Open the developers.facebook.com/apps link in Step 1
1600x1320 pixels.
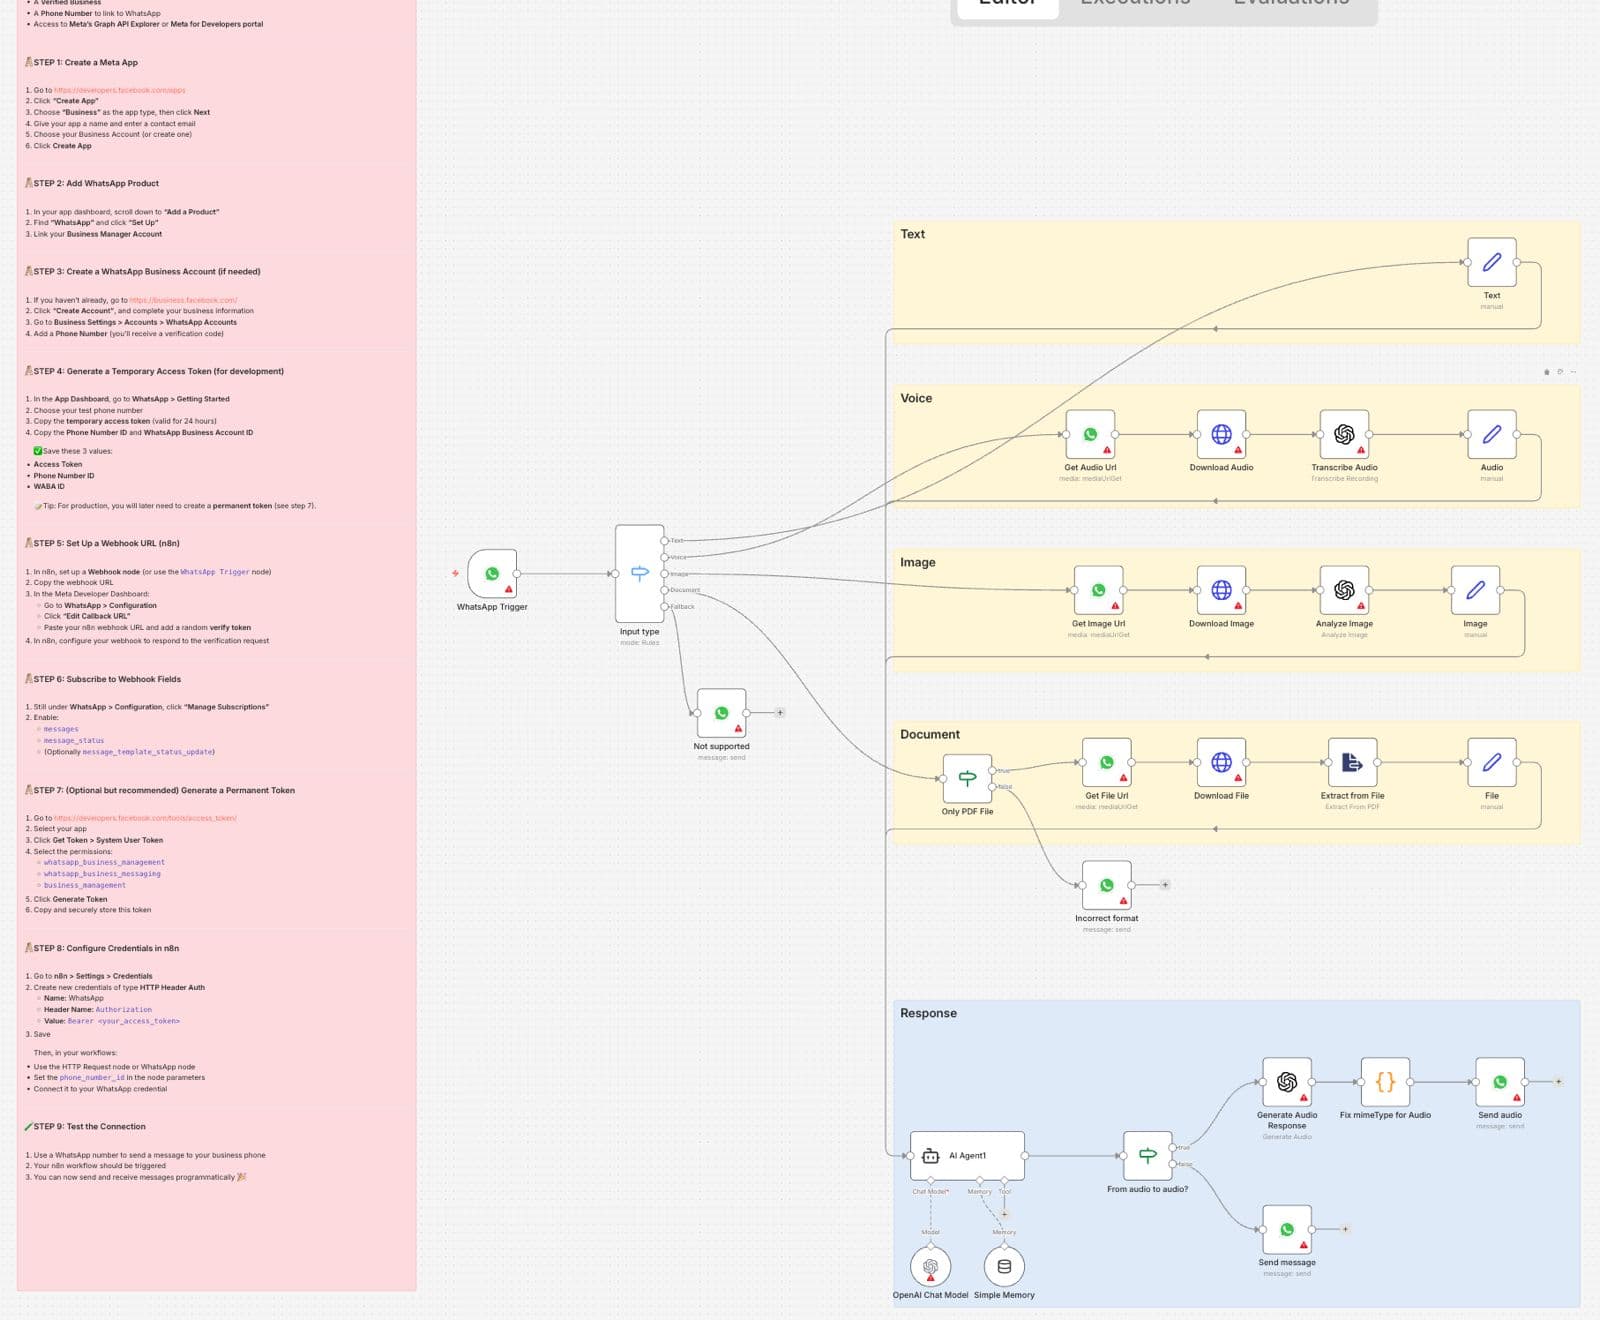[119, 90]
